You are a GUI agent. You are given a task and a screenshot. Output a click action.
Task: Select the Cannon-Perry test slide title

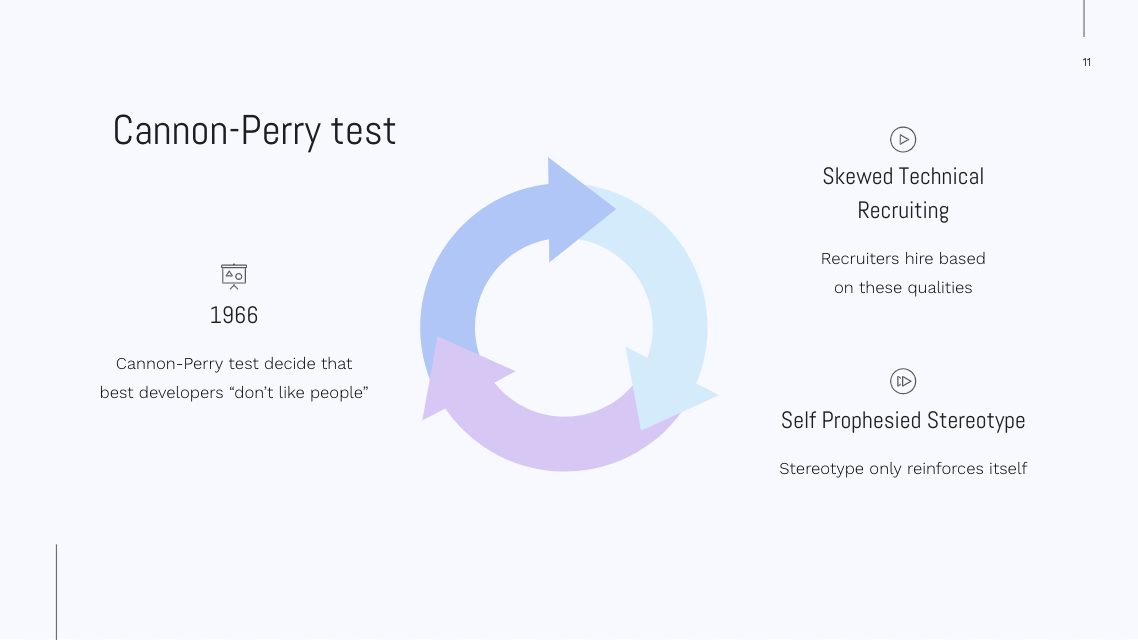254,131
